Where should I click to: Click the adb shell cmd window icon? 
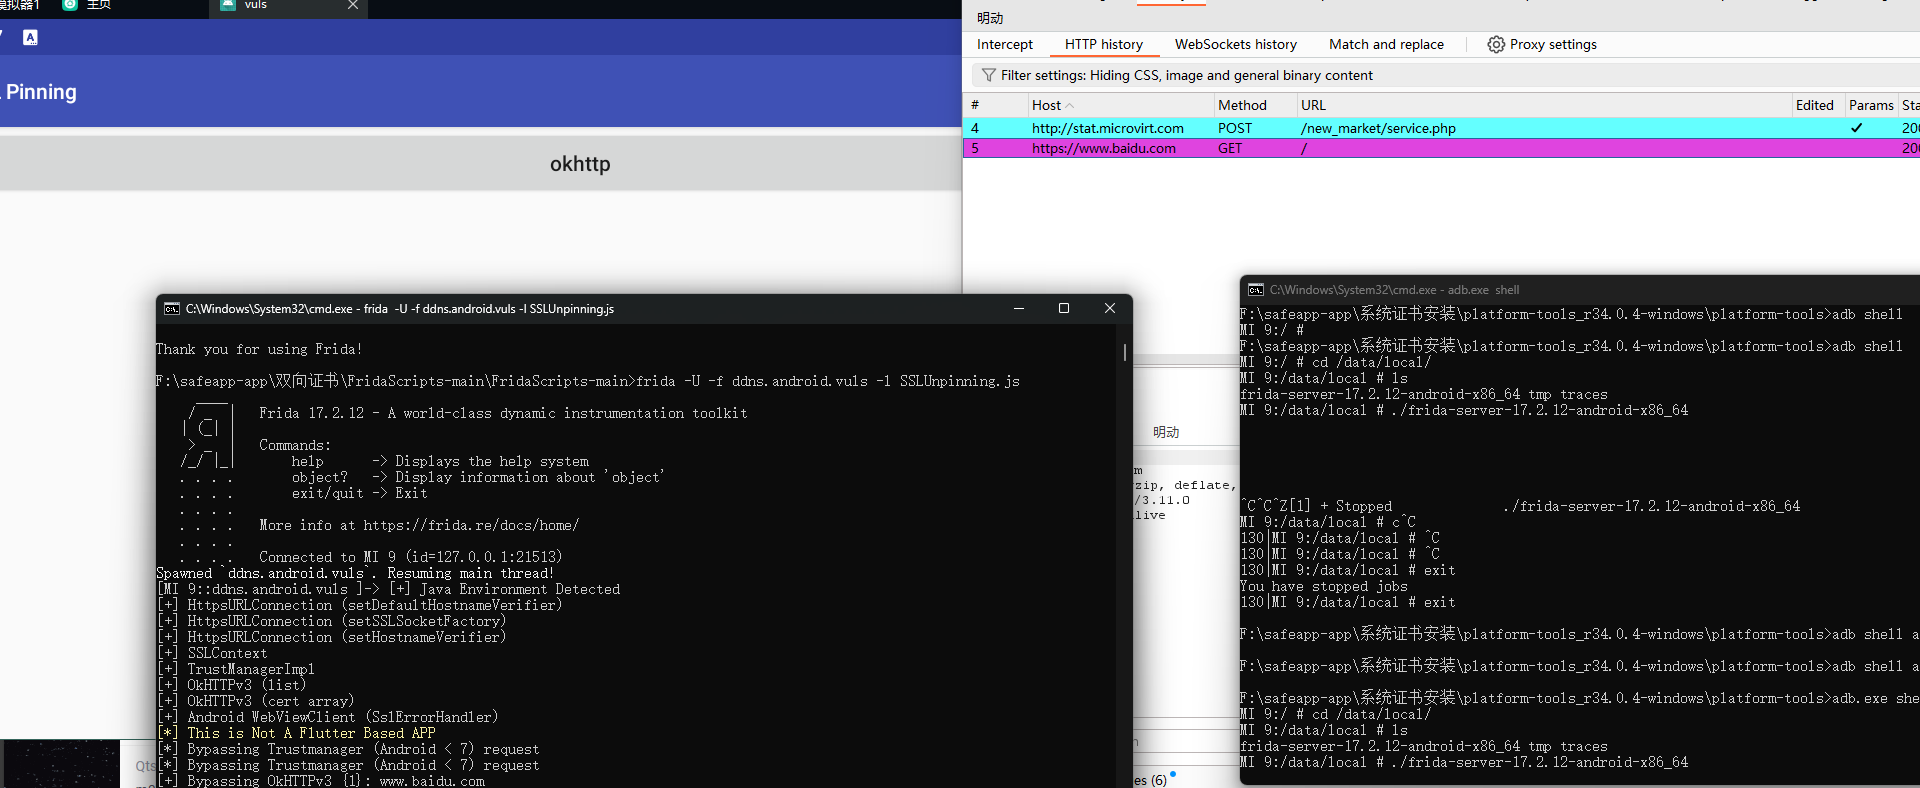click(1256, 290)
